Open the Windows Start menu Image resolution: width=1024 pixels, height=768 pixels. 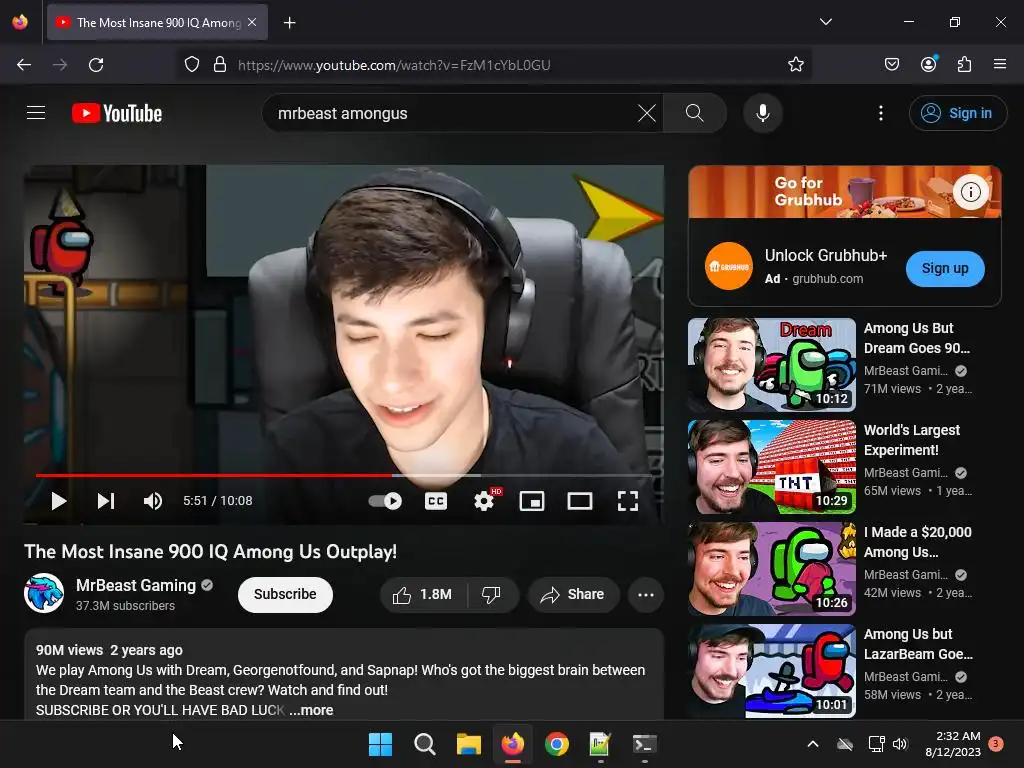pos(380,744)
